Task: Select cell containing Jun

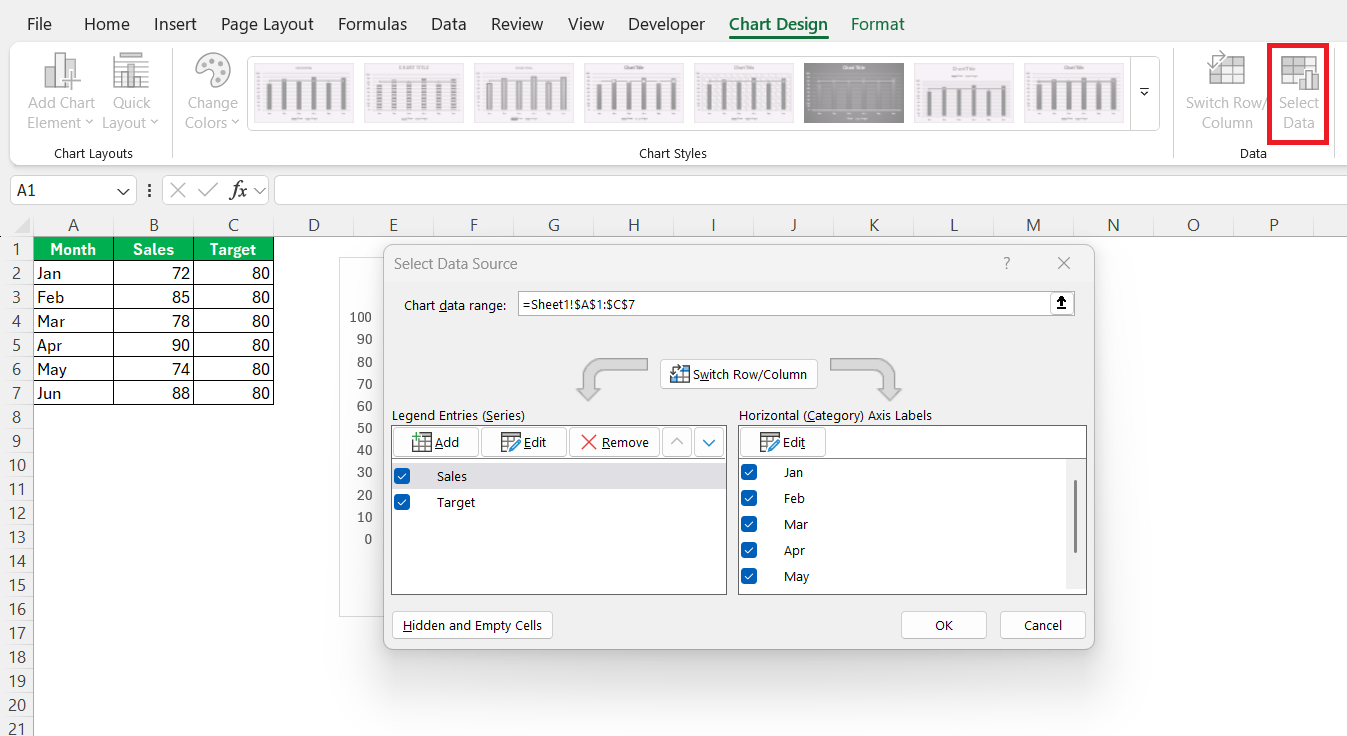Action: (x=73, y=393)
